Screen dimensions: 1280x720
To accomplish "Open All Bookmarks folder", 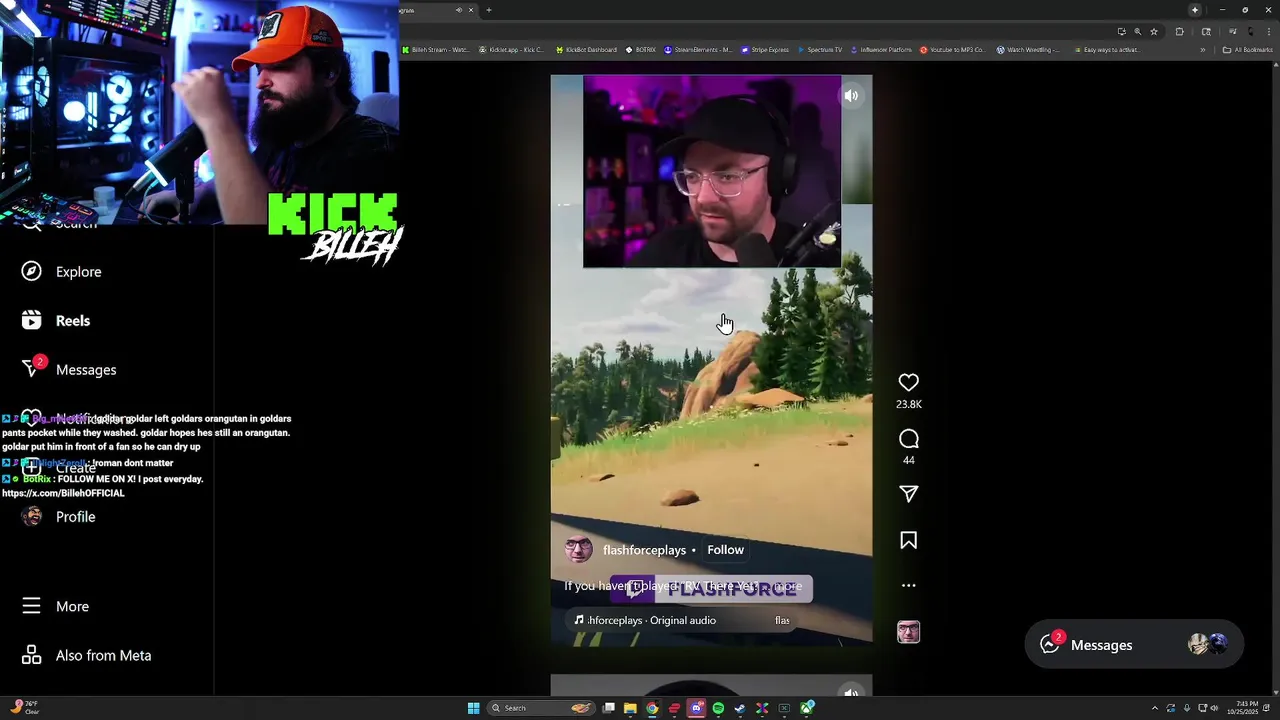I will point(1247,50).
